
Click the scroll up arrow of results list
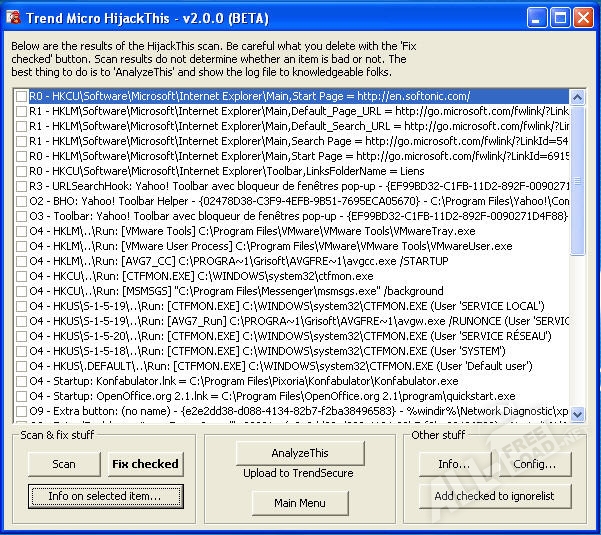[x=577, y=97]
